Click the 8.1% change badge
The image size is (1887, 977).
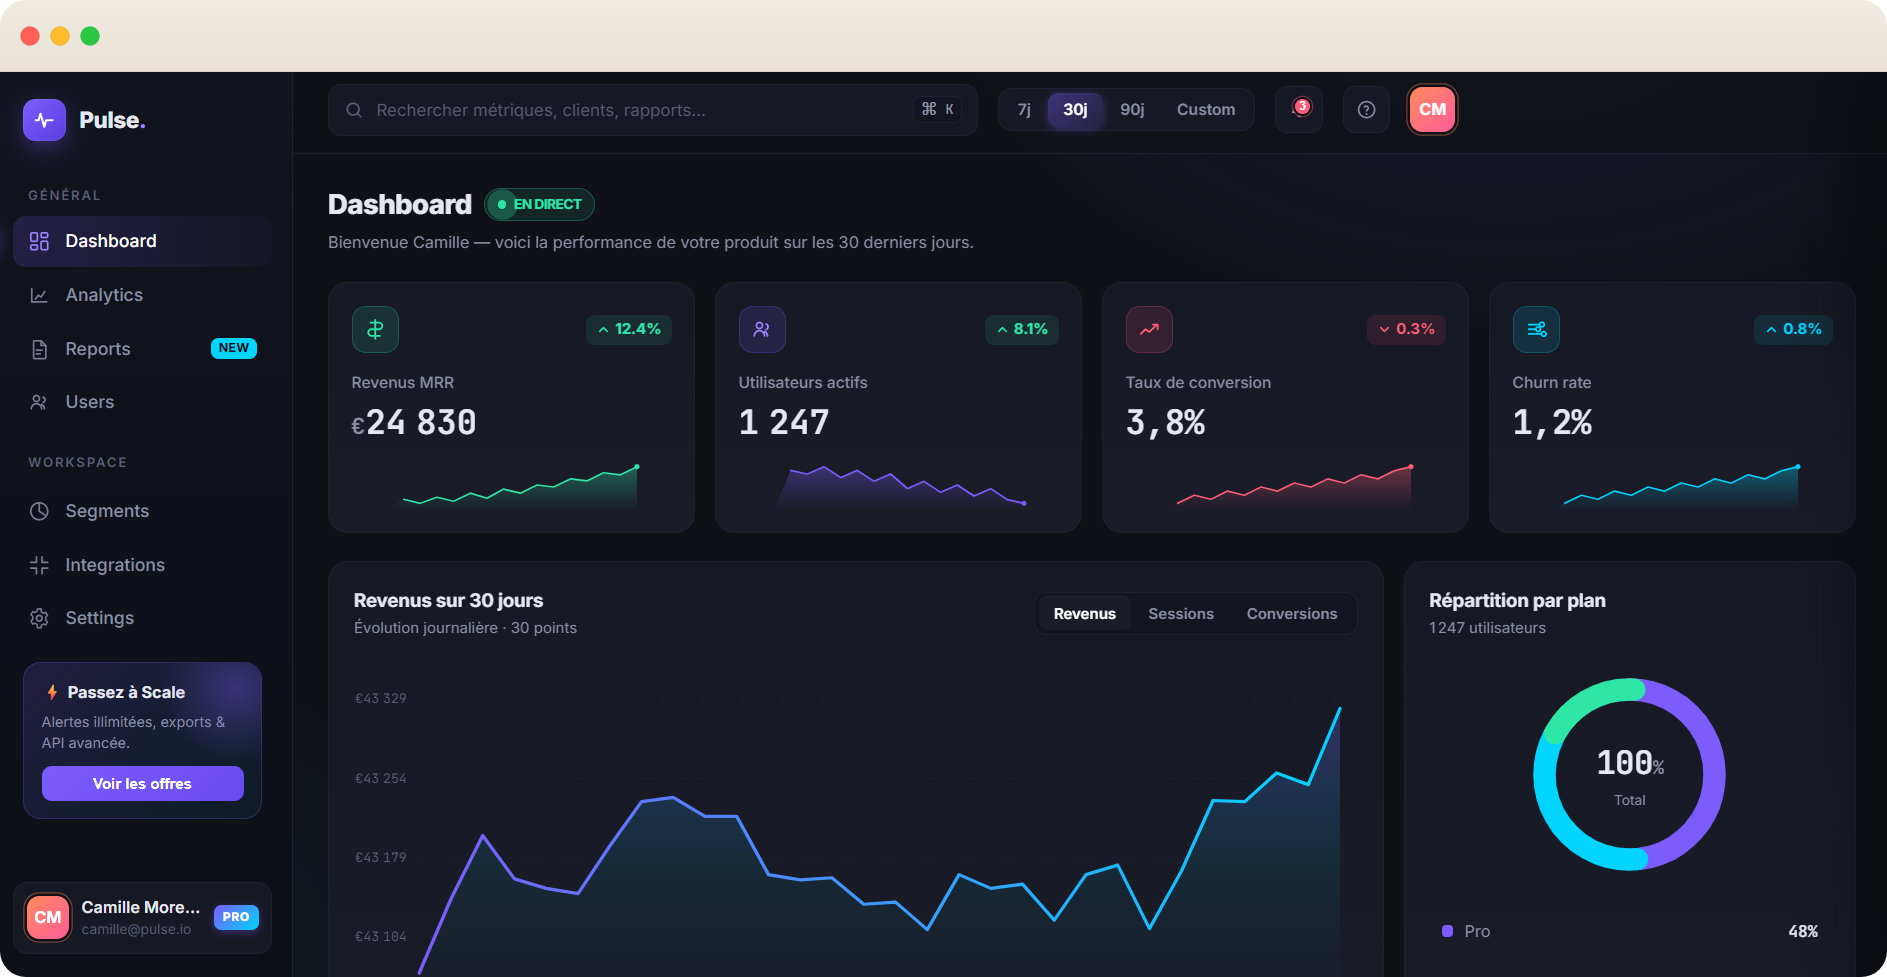click(1022, 329)
